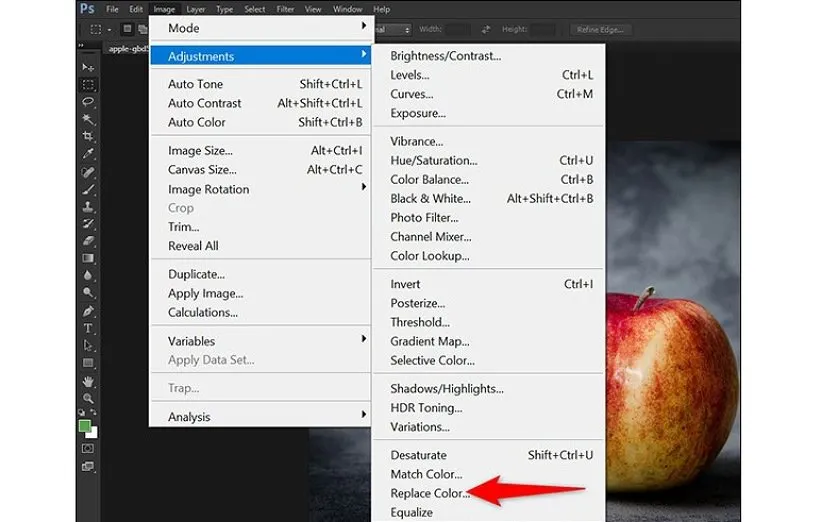Choose Replace Color from Adjustments

coord(429,493)
